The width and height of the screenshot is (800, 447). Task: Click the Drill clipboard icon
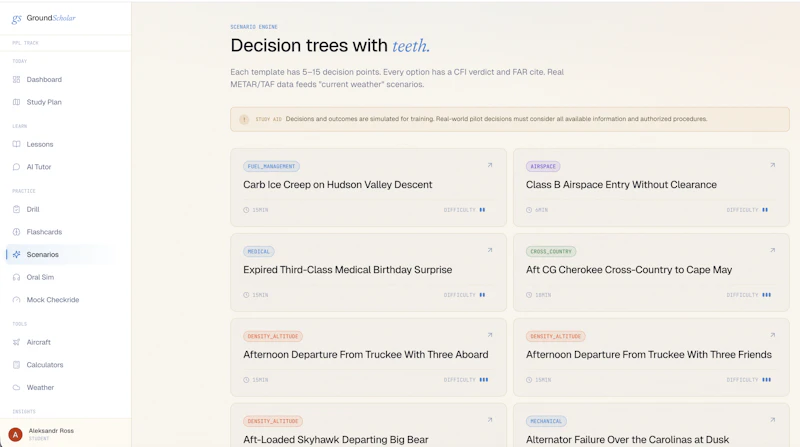pyautogui.click(x=16, y=209)
